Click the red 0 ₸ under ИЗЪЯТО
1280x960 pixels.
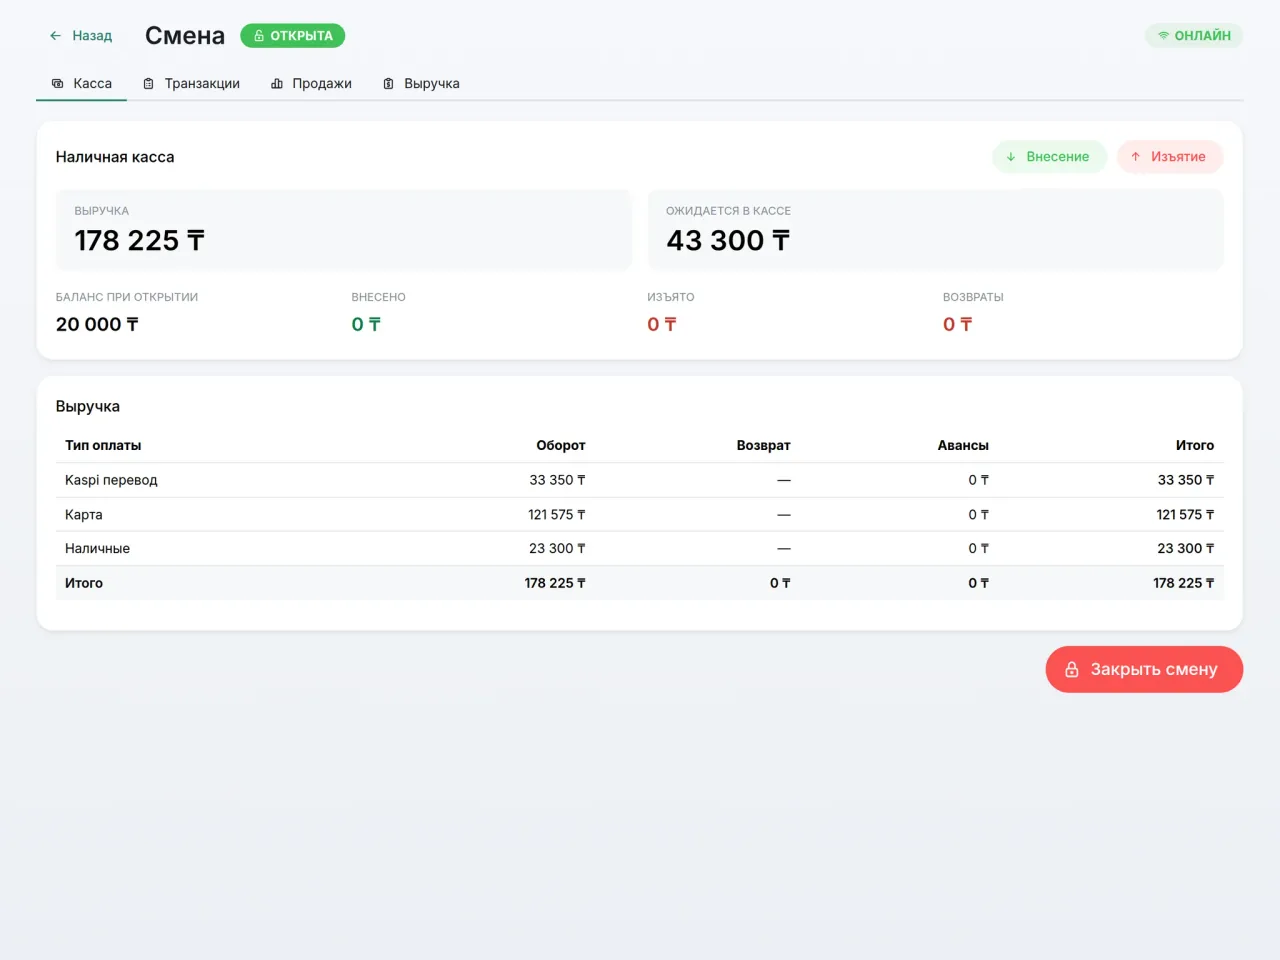click(662, 324)
